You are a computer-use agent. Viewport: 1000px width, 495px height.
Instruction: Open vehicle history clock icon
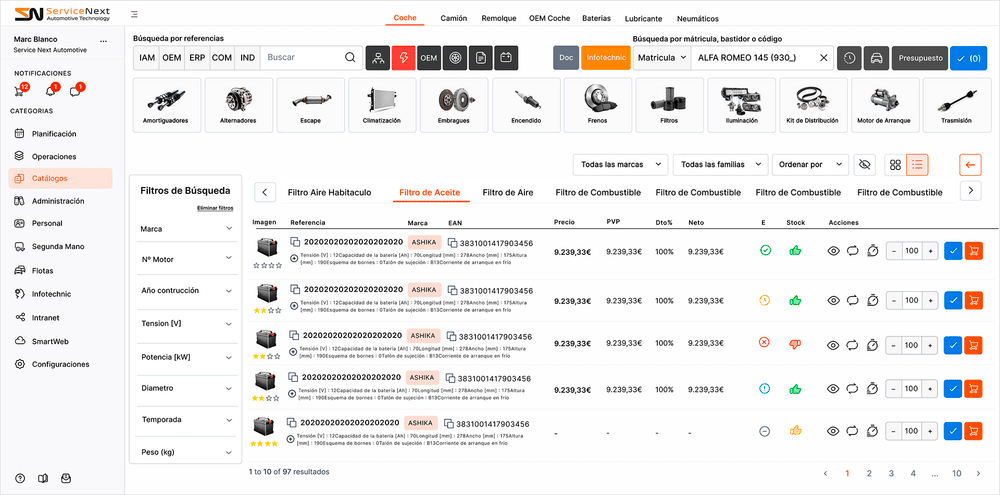click(x=849, y=58)
